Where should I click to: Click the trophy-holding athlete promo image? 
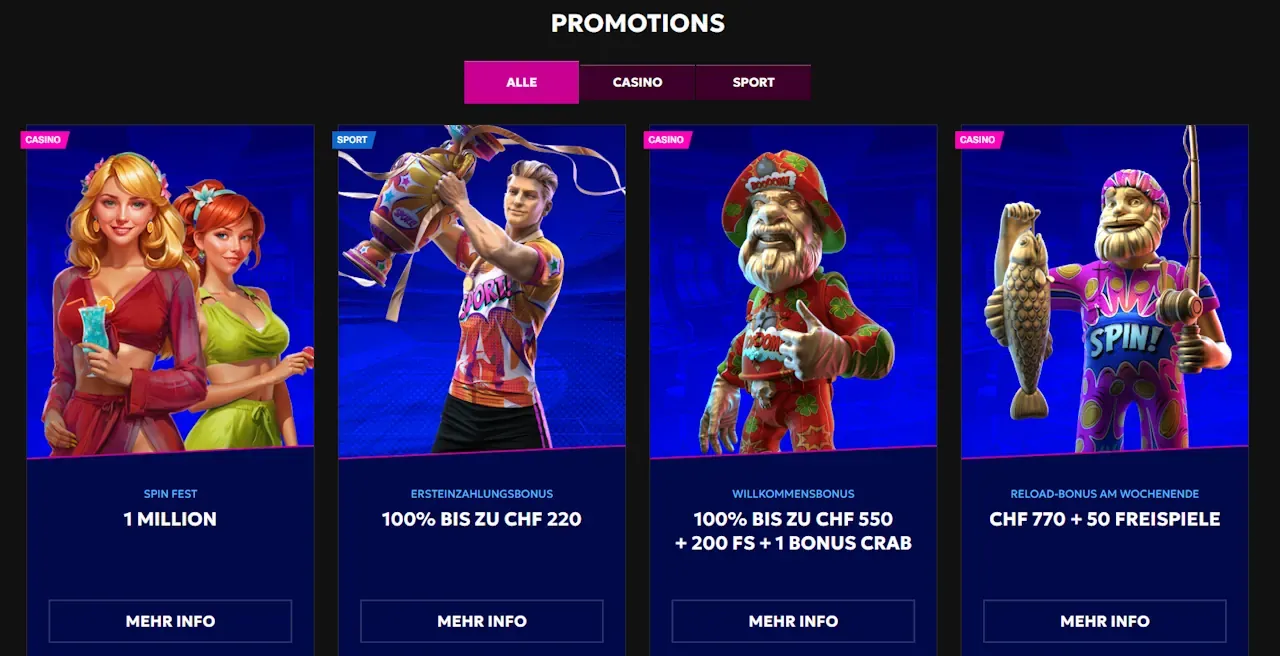482,292
